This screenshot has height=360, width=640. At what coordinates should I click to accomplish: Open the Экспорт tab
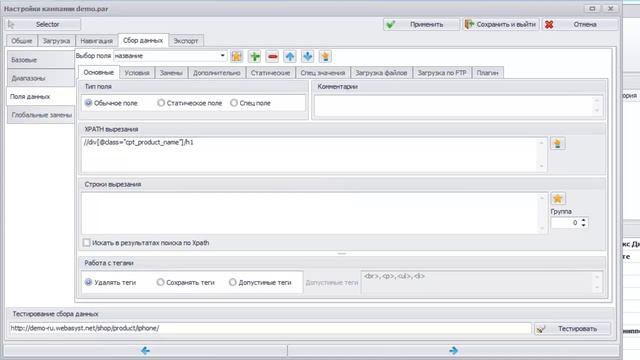[x=186, y=41]
